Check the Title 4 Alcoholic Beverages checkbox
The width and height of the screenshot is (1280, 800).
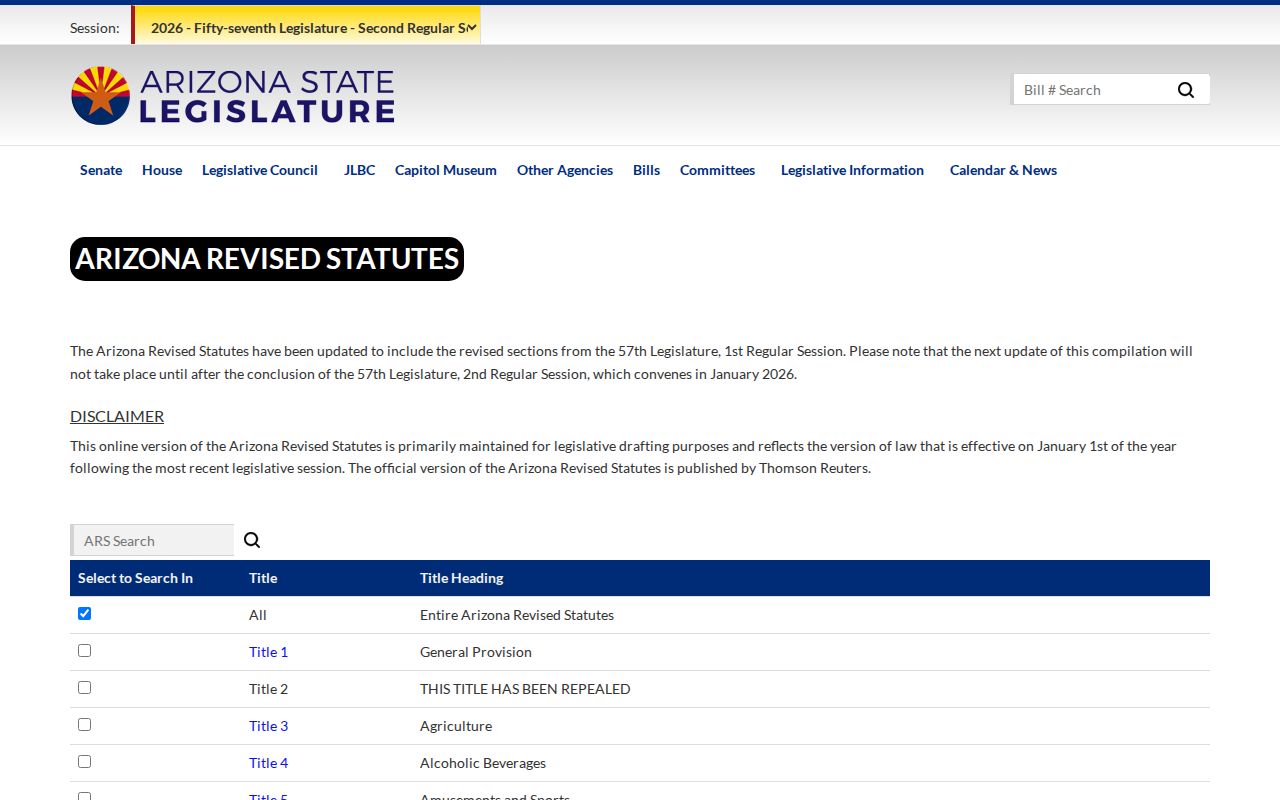coord(84,761)
